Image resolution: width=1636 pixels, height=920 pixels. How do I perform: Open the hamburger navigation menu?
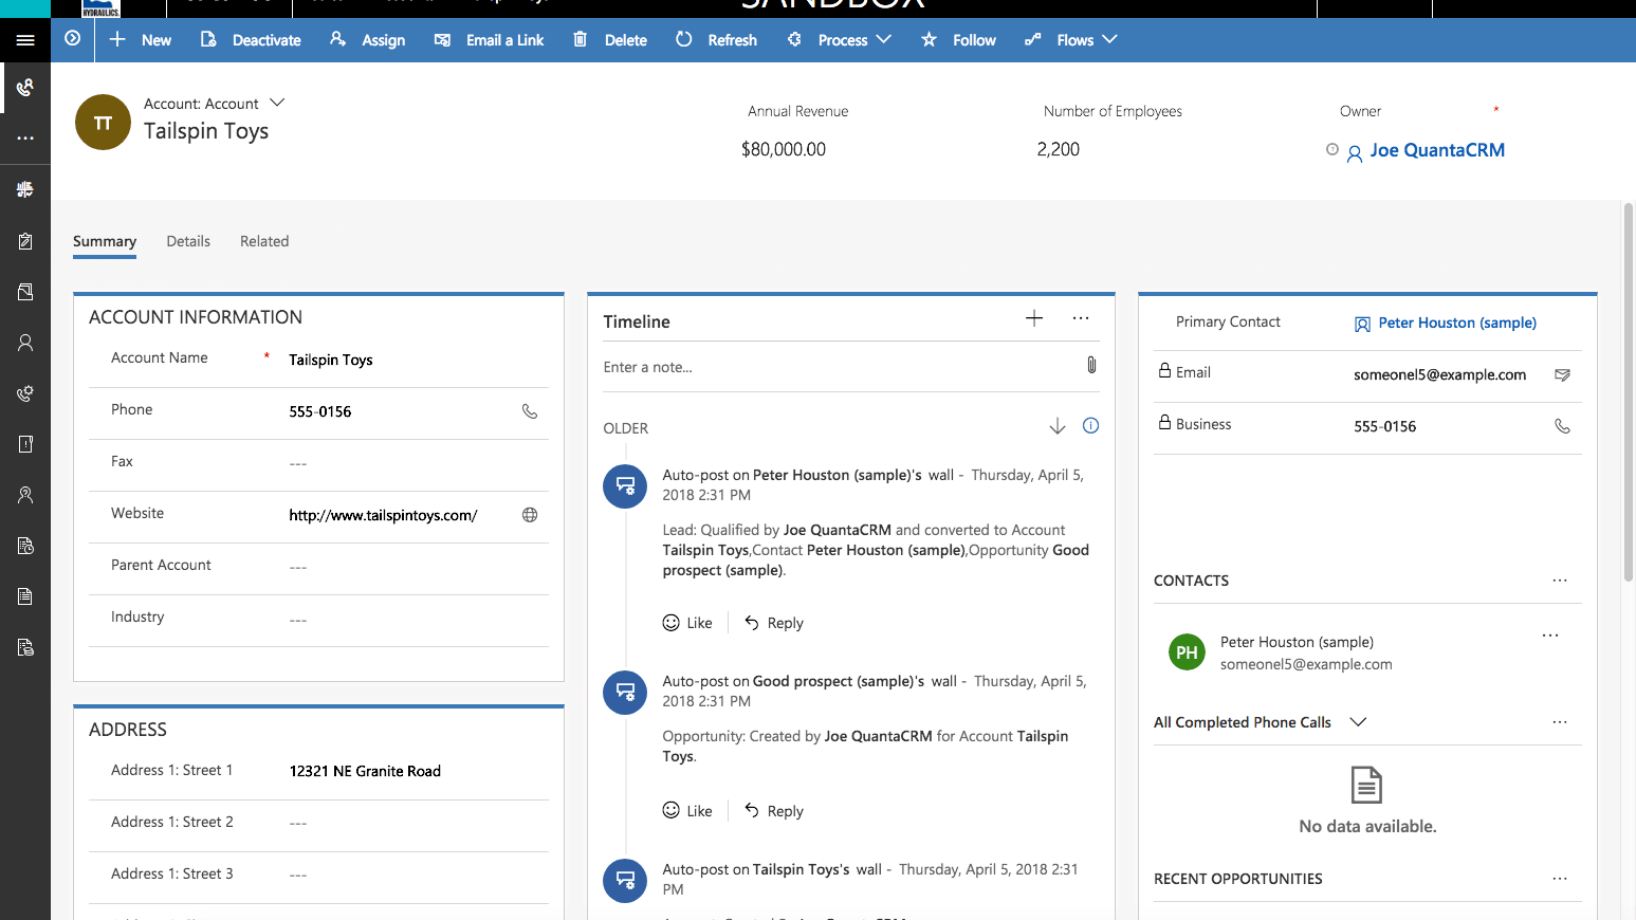pyautogui.click(x=25, y=40)
